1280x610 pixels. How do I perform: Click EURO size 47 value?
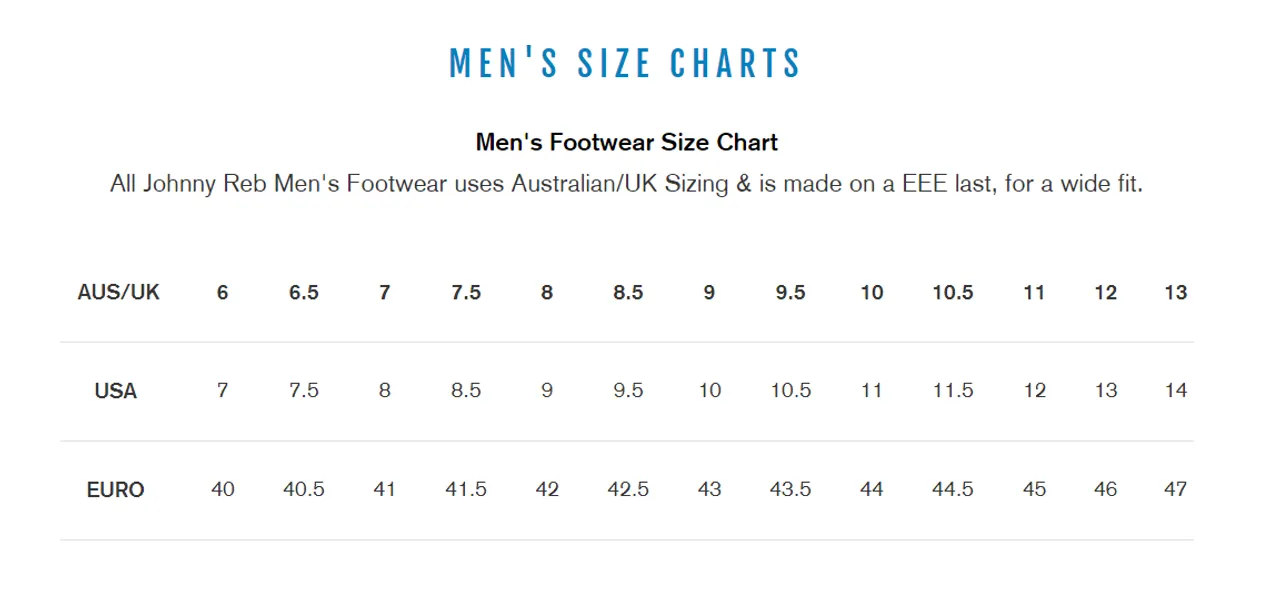point(1176,490)
